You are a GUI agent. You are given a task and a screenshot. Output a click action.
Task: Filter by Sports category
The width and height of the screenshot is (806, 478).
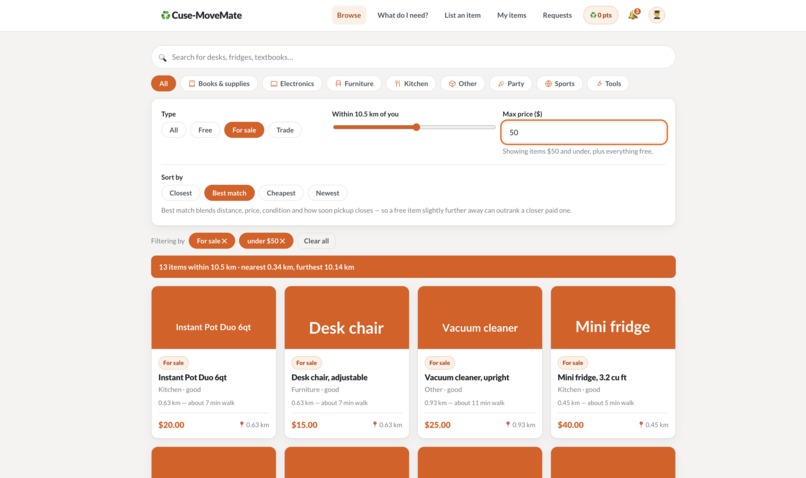[560, 83]
